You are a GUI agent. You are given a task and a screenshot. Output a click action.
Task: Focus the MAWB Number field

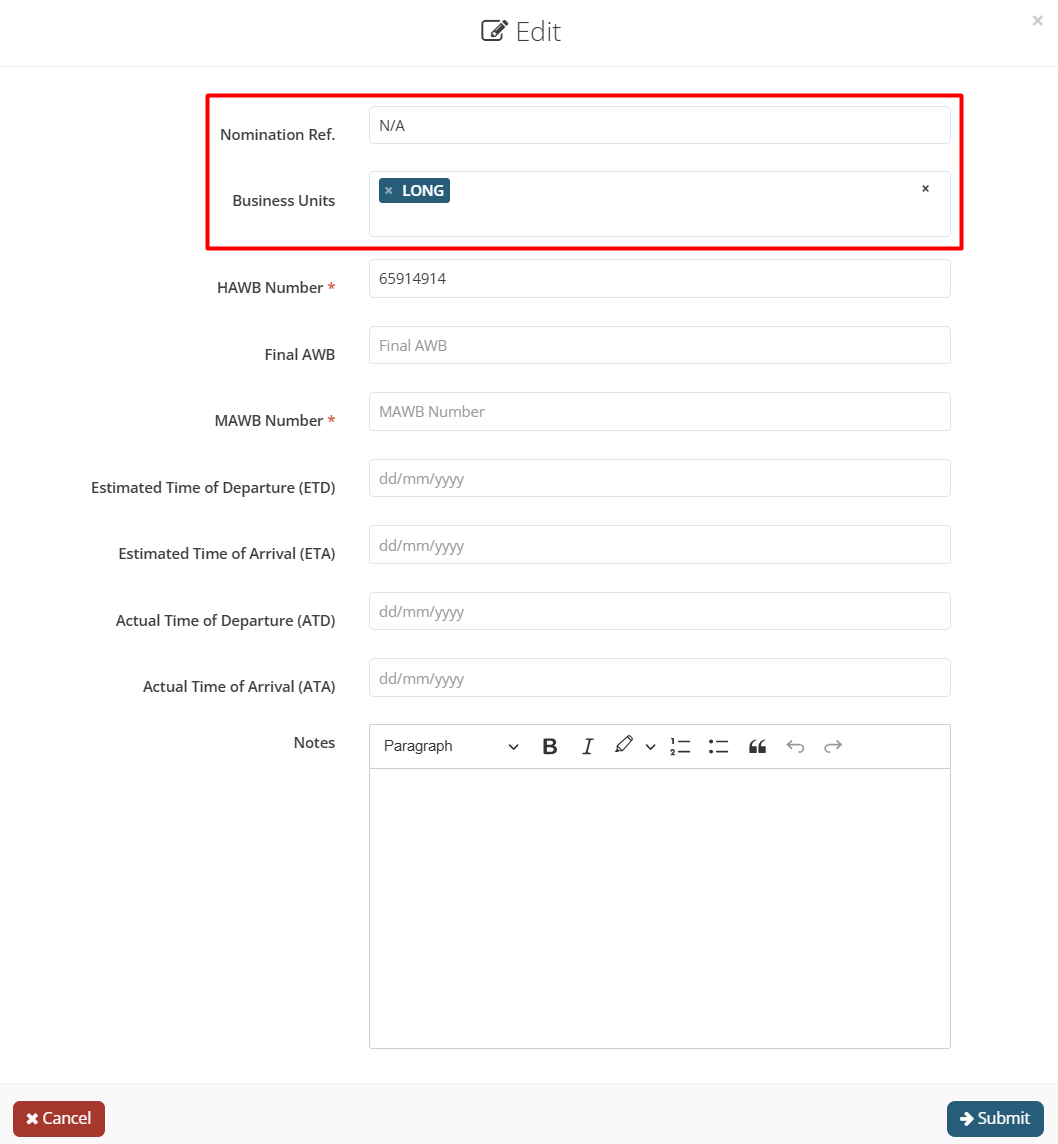659,412
